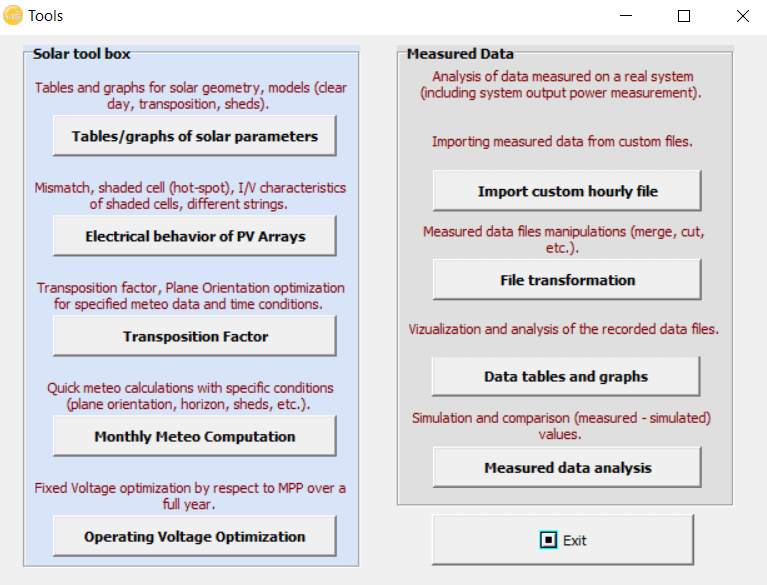
Task: Click the Importing measured data description text
Action: point(562,141)
